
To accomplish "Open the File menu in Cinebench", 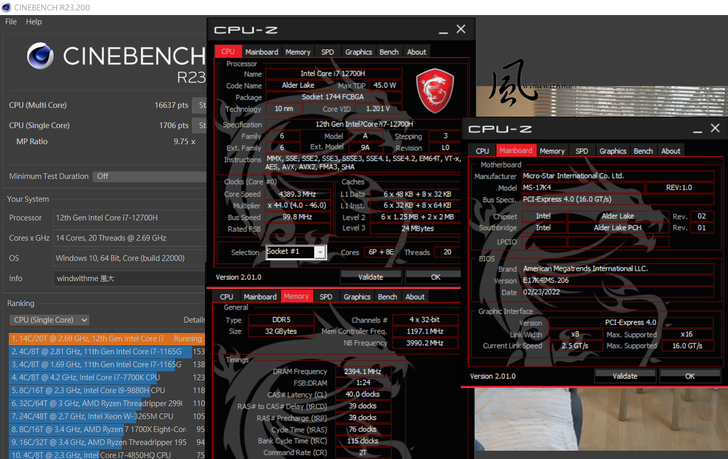I will (x=11, y=21).
